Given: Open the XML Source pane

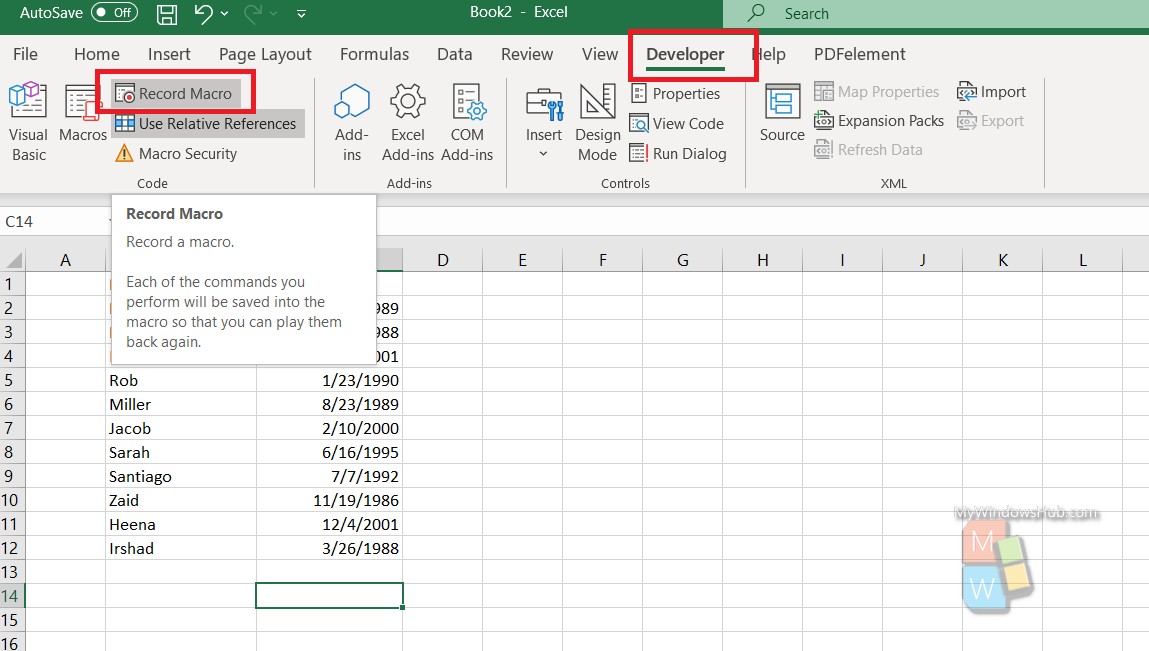Looking at the screenshot, I should click(x=782, y=113).
